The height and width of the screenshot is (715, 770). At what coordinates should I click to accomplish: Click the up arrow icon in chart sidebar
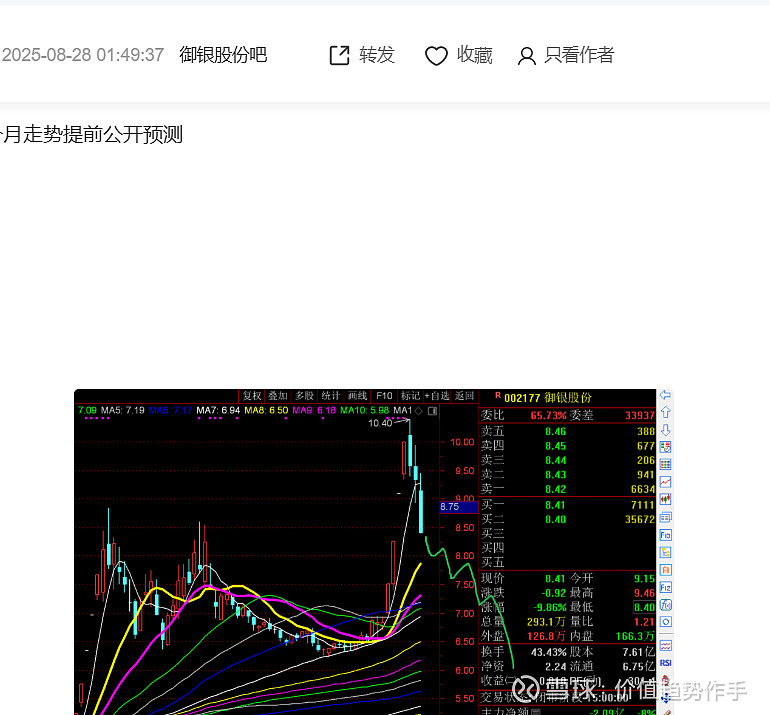click(x=665, y=412)
